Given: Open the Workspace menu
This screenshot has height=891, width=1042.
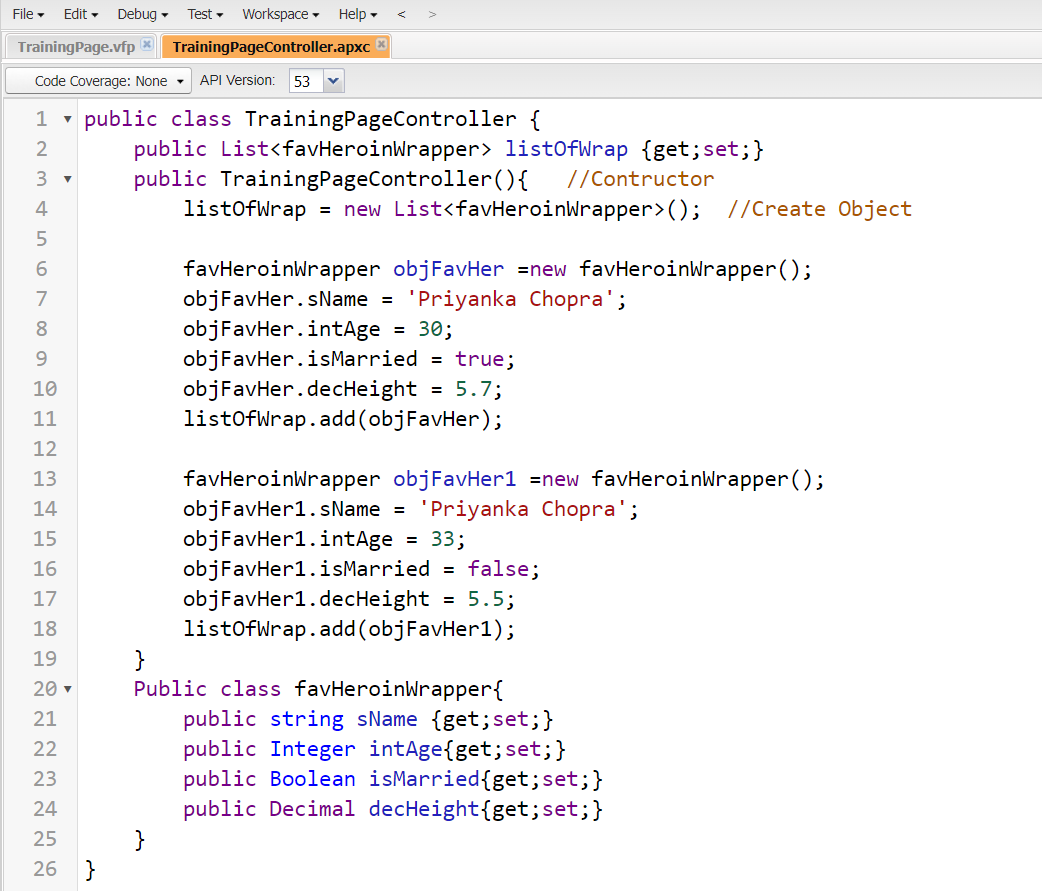Looking at the screenshot, I should 280,15.
